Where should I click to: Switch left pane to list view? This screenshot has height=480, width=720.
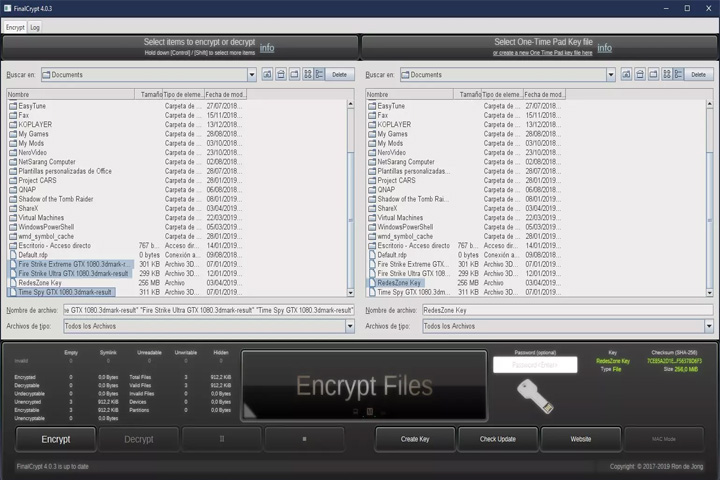[308, 74]
